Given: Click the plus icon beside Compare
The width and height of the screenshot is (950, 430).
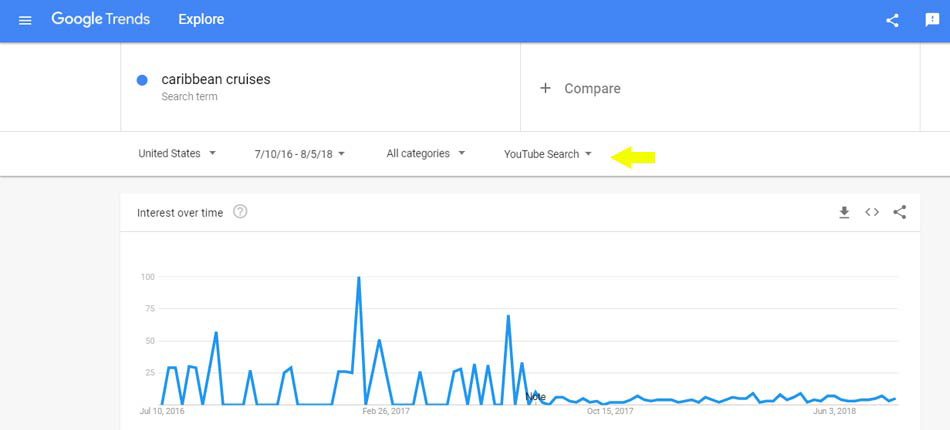Looking at the screenshot, I should (545, 88).
